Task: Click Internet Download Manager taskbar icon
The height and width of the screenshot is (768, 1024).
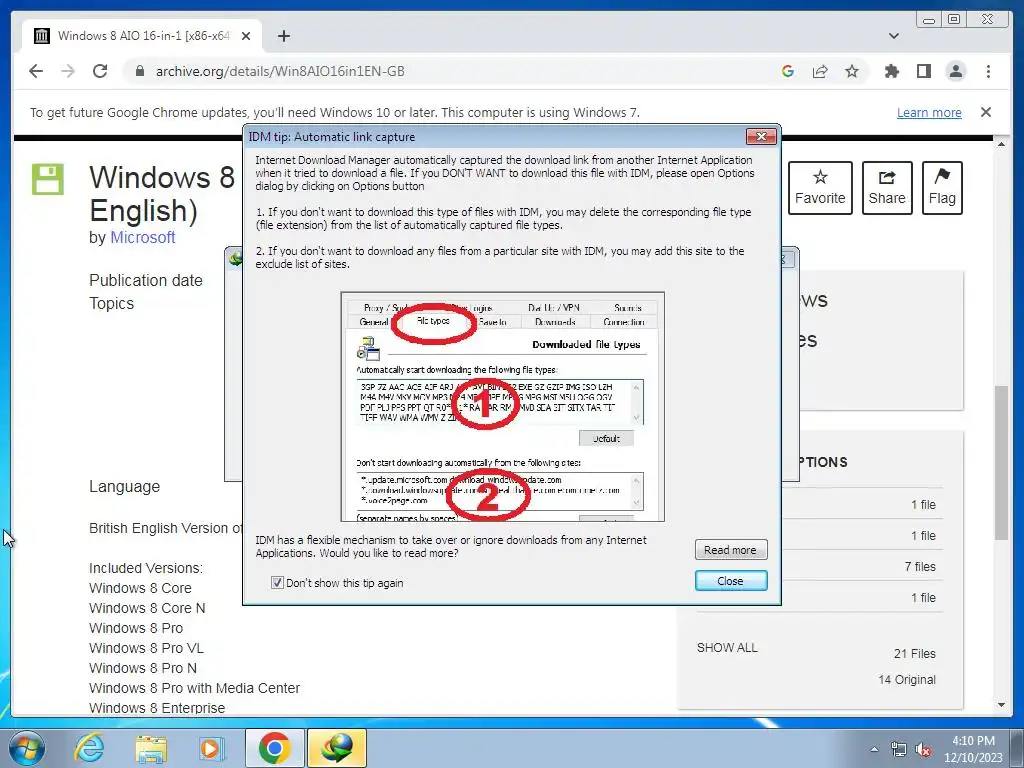Action: pyautogui.click(x=336, y=748)
